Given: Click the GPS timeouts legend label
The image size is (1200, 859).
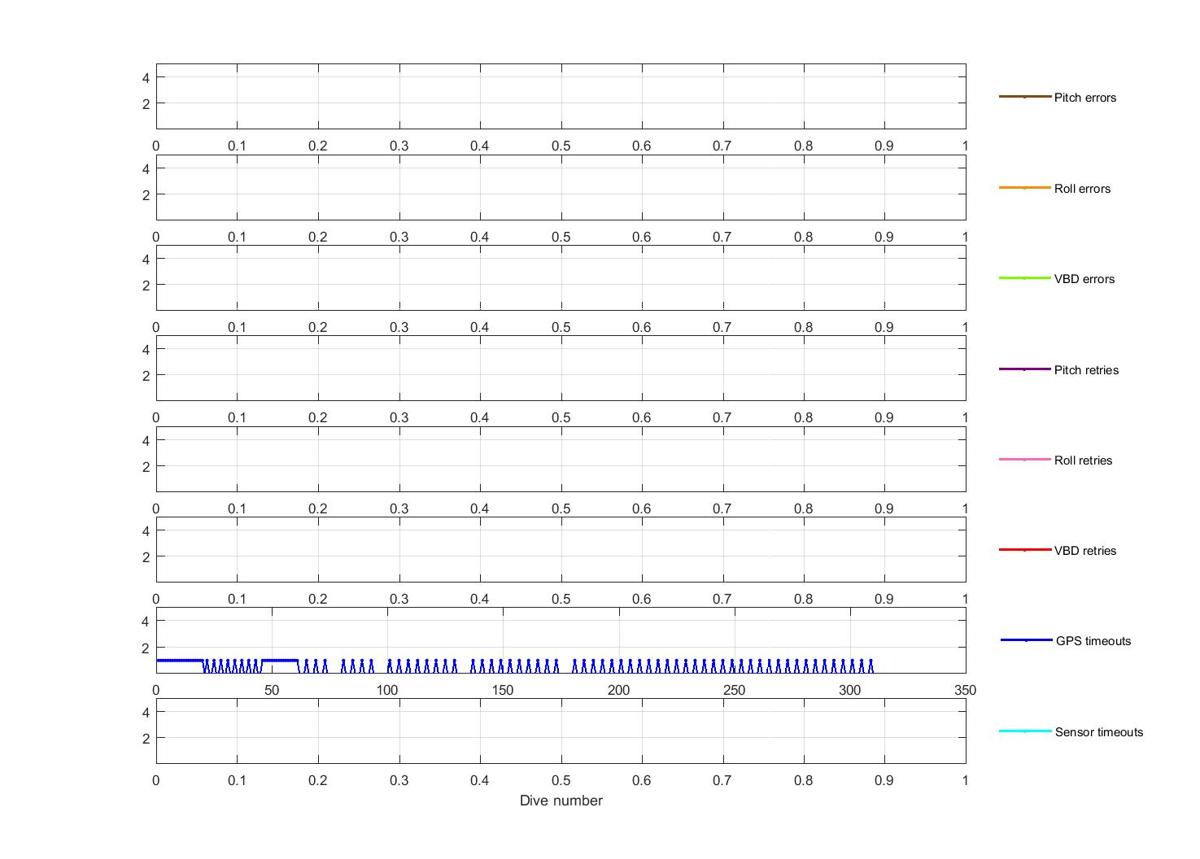Looking at the screenshot, I should coord(1093,641).
